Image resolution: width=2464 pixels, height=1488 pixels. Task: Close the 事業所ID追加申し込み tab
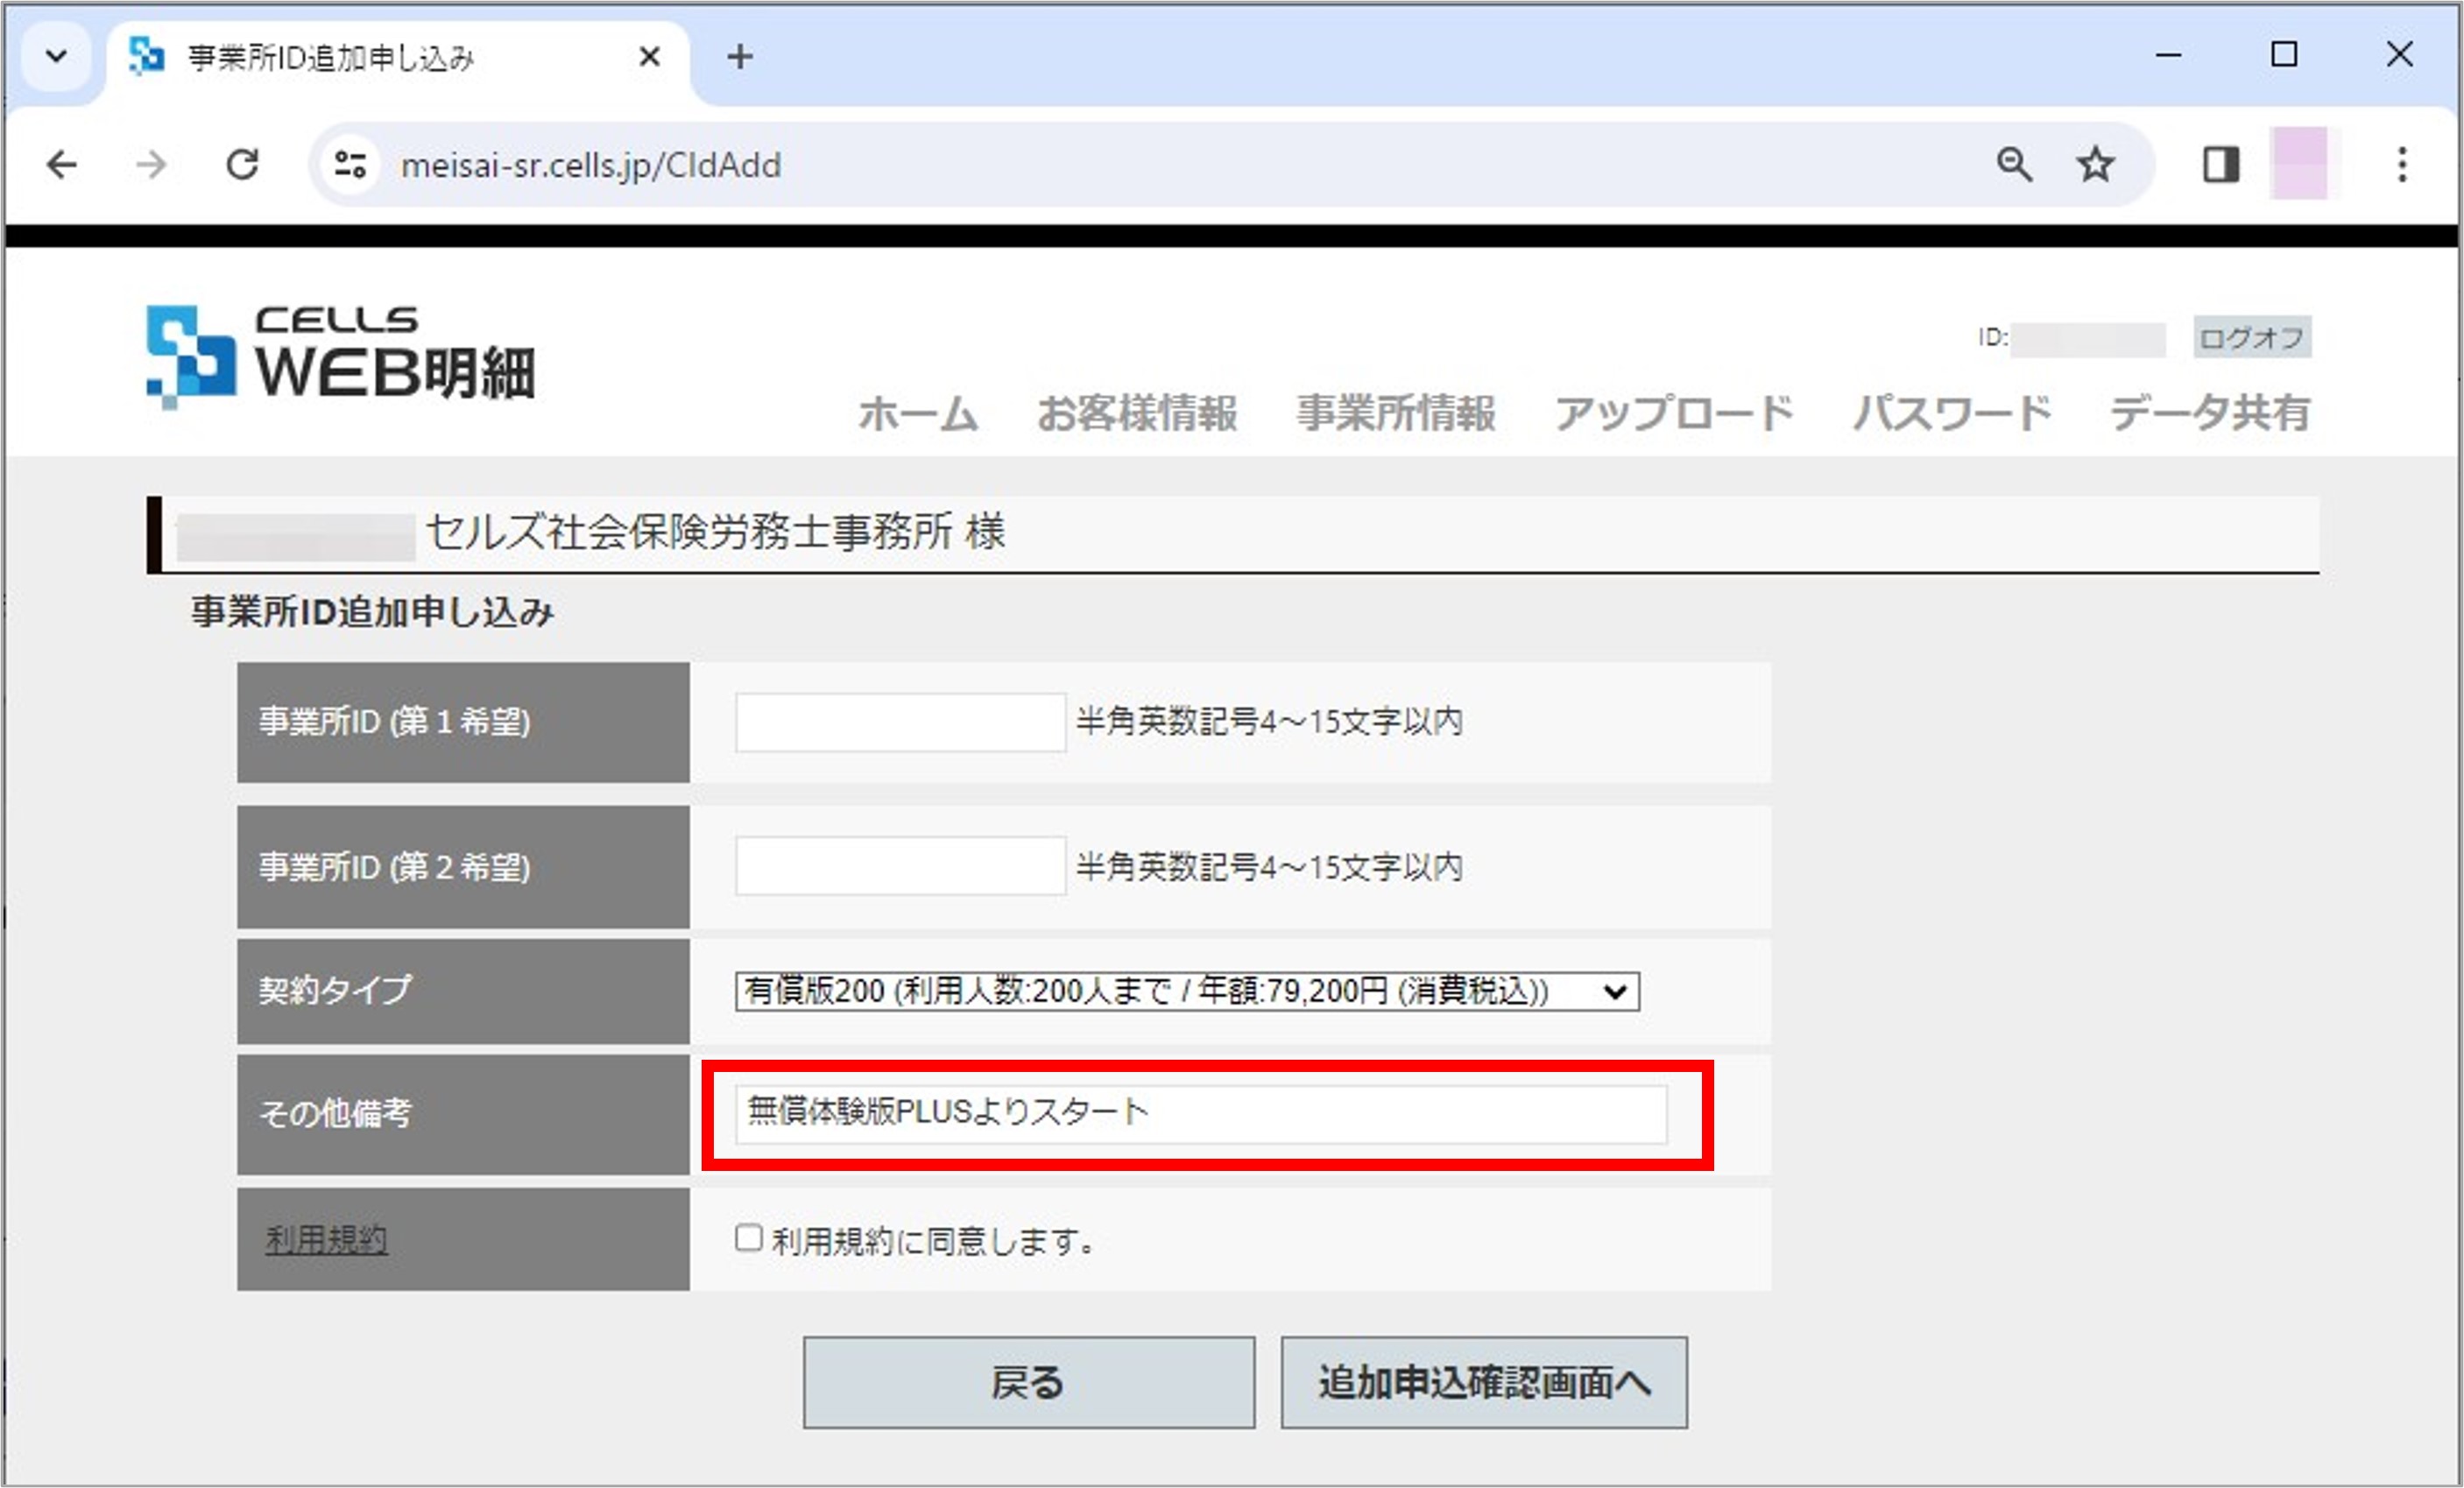click(x=649, y=57)
